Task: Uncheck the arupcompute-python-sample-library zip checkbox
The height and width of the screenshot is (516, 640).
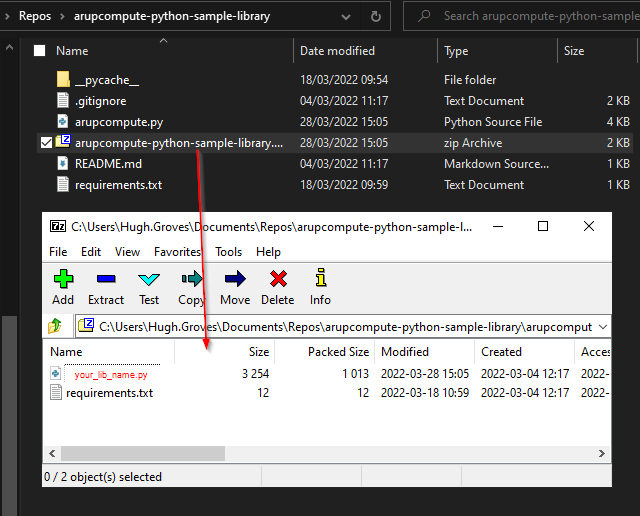Action: 47,143
